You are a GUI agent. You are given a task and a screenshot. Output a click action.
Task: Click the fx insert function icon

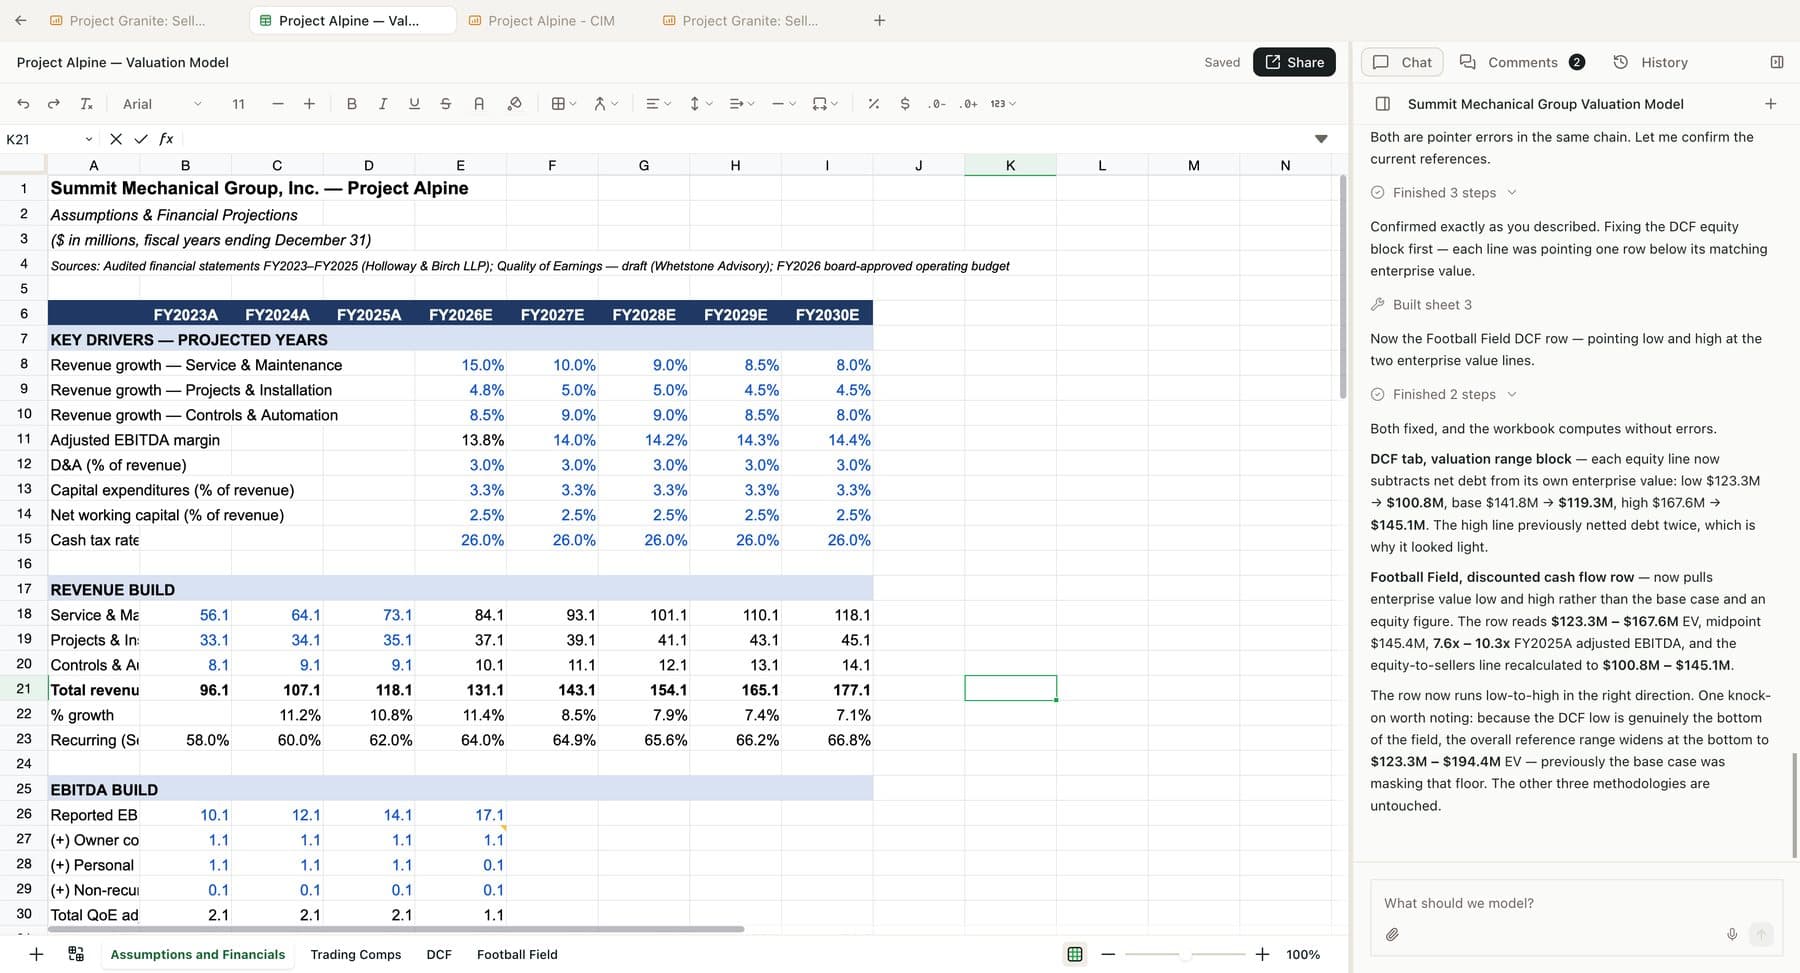166,139
